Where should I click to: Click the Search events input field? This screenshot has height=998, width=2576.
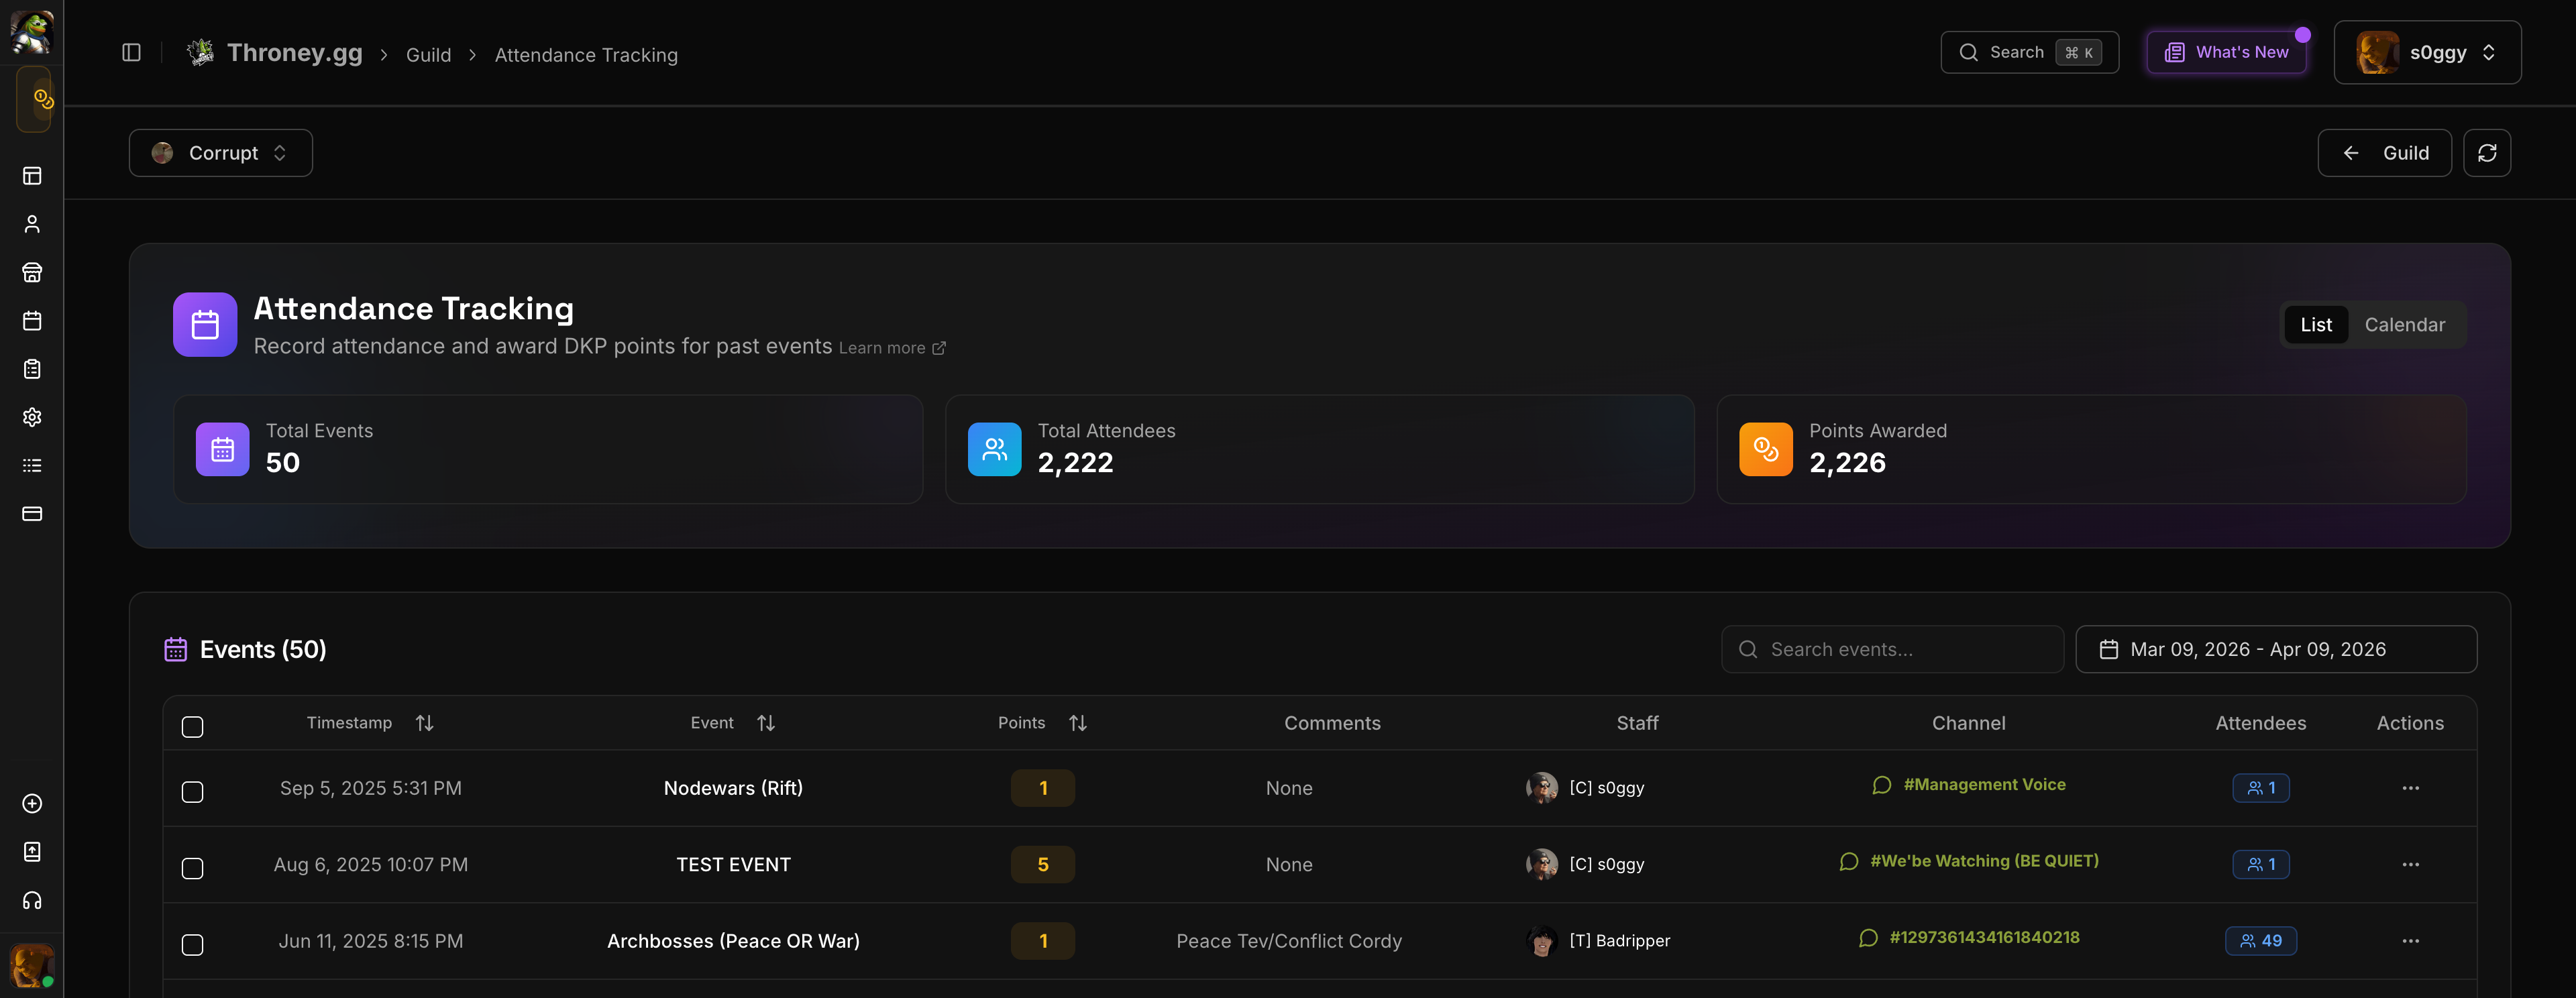pos(1892,650)
